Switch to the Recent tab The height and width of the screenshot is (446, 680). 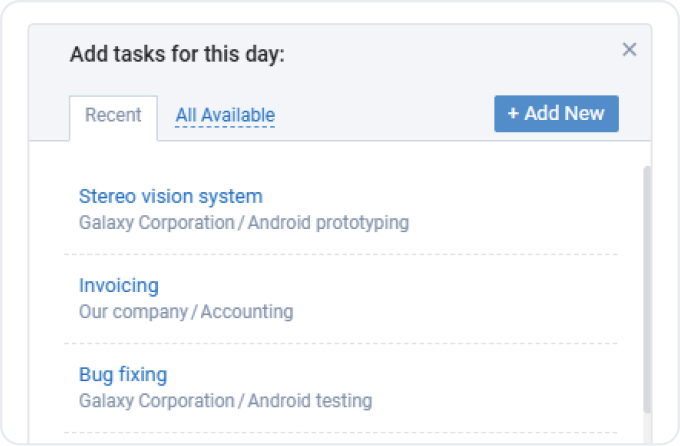113,115
